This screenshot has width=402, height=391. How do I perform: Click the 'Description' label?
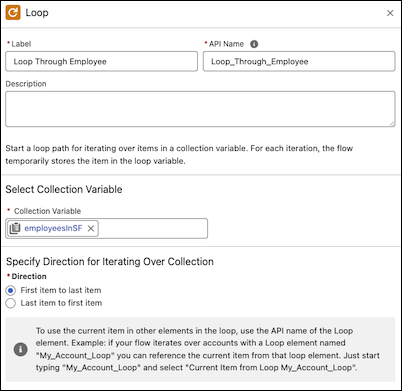point(26,84)
